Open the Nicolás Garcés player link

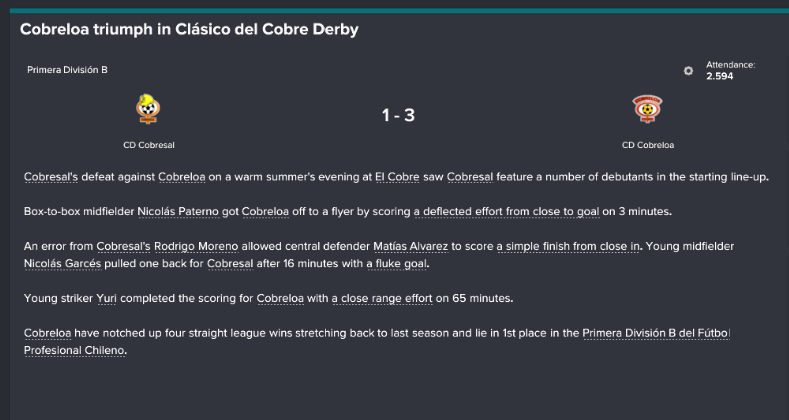pos(62,264)
